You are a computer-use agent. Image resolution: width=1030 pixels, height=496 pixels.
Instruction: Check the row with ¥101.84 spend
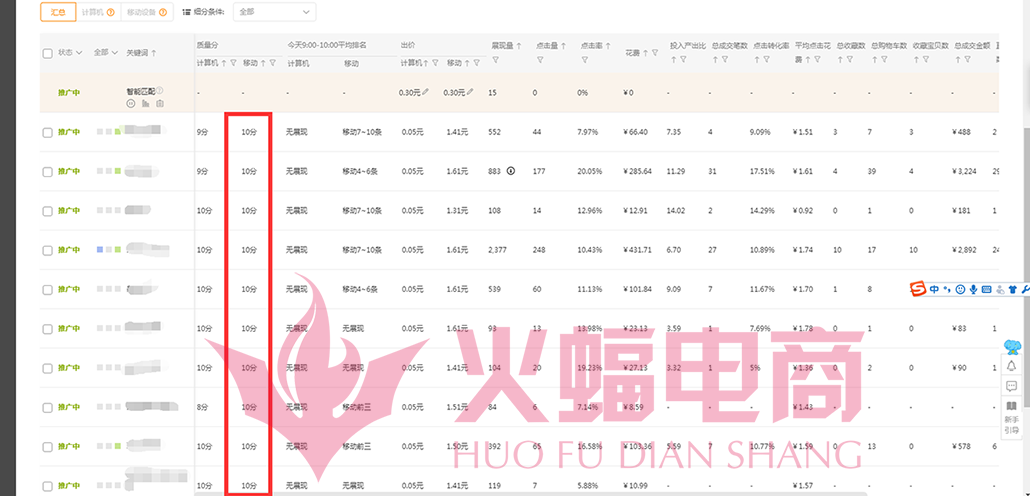pos(47,290)
